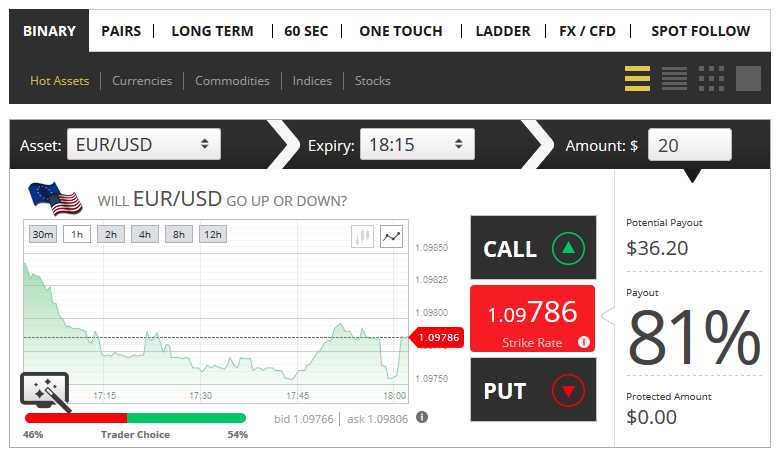Set chart timeframe to 30m
The height and width of the screenshot is (458, 782).
43,234
